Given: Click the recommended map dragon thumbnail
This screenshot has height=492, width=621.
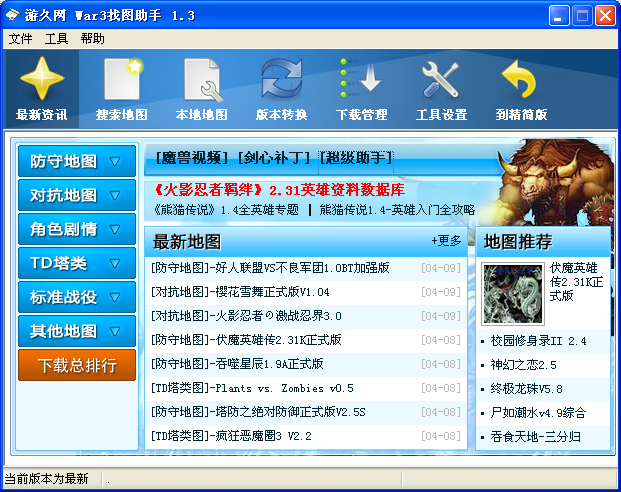Looking at the screenshot, I should [x=513, y=294].
